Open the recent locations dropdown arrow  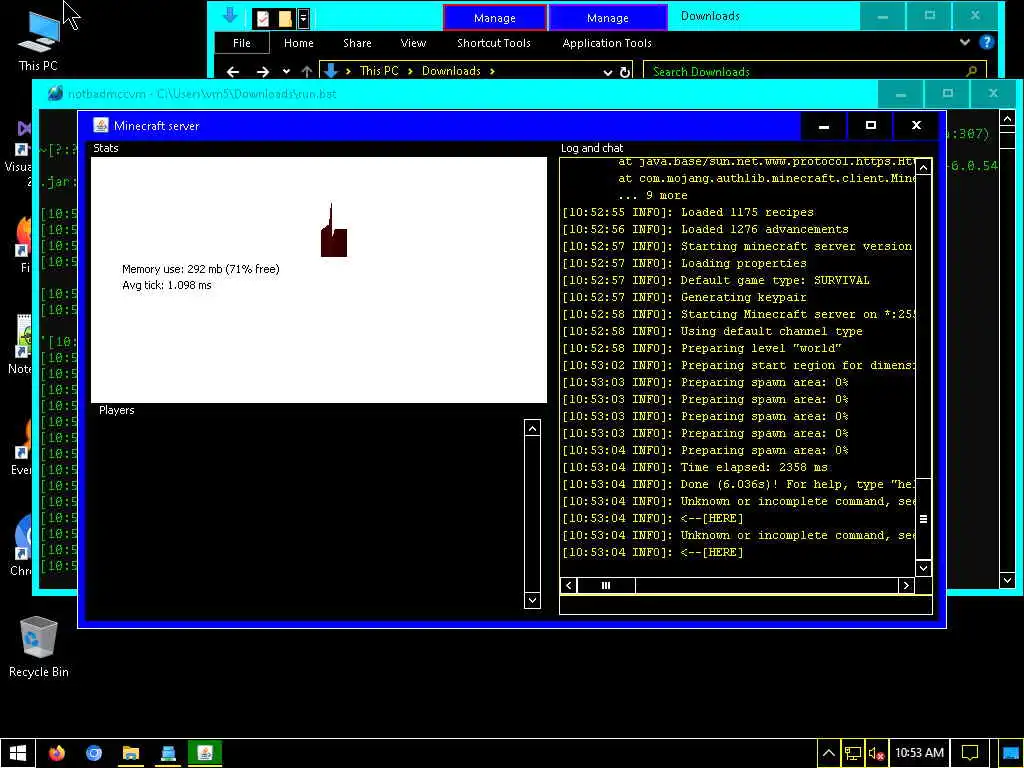click(286, 71)
